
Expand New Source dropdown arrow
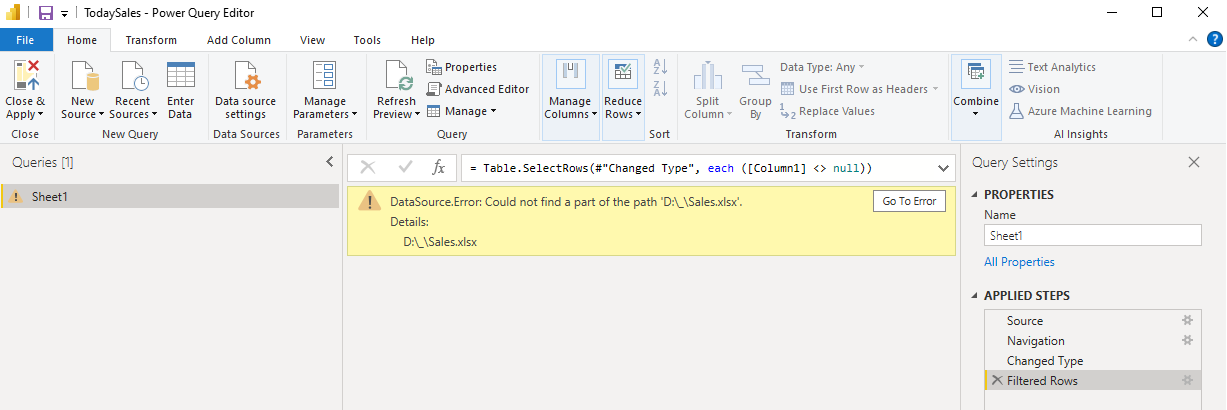coord(100,115)
